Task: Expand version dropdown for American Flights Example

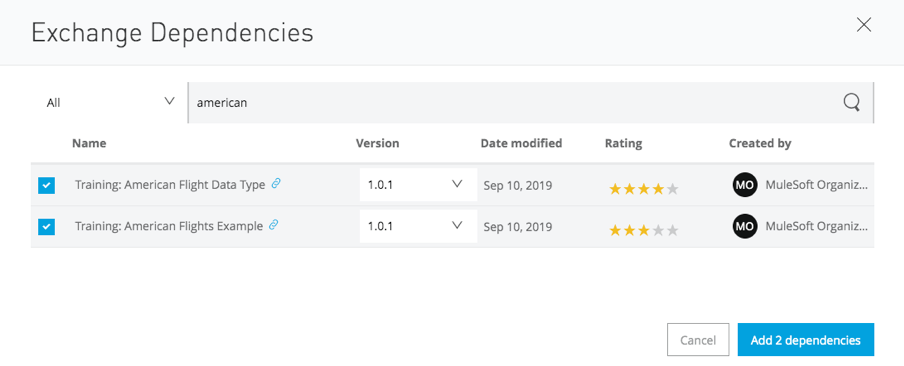Action: (x=418, y=226)
